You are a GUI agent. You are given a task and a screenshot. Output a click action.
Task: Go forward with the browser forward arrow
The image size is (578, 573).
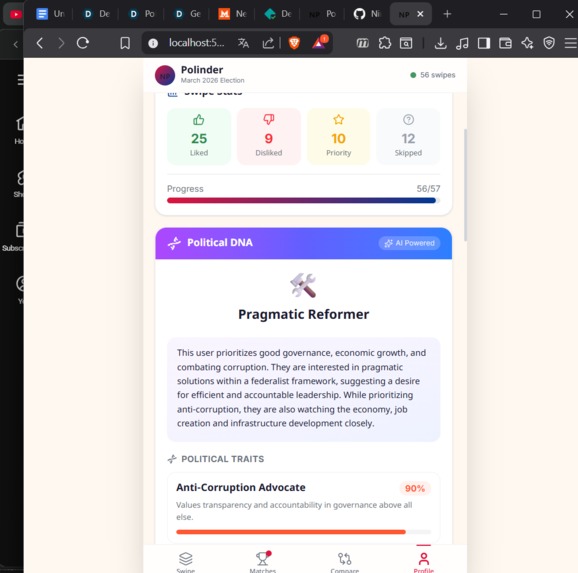point(61,43)
